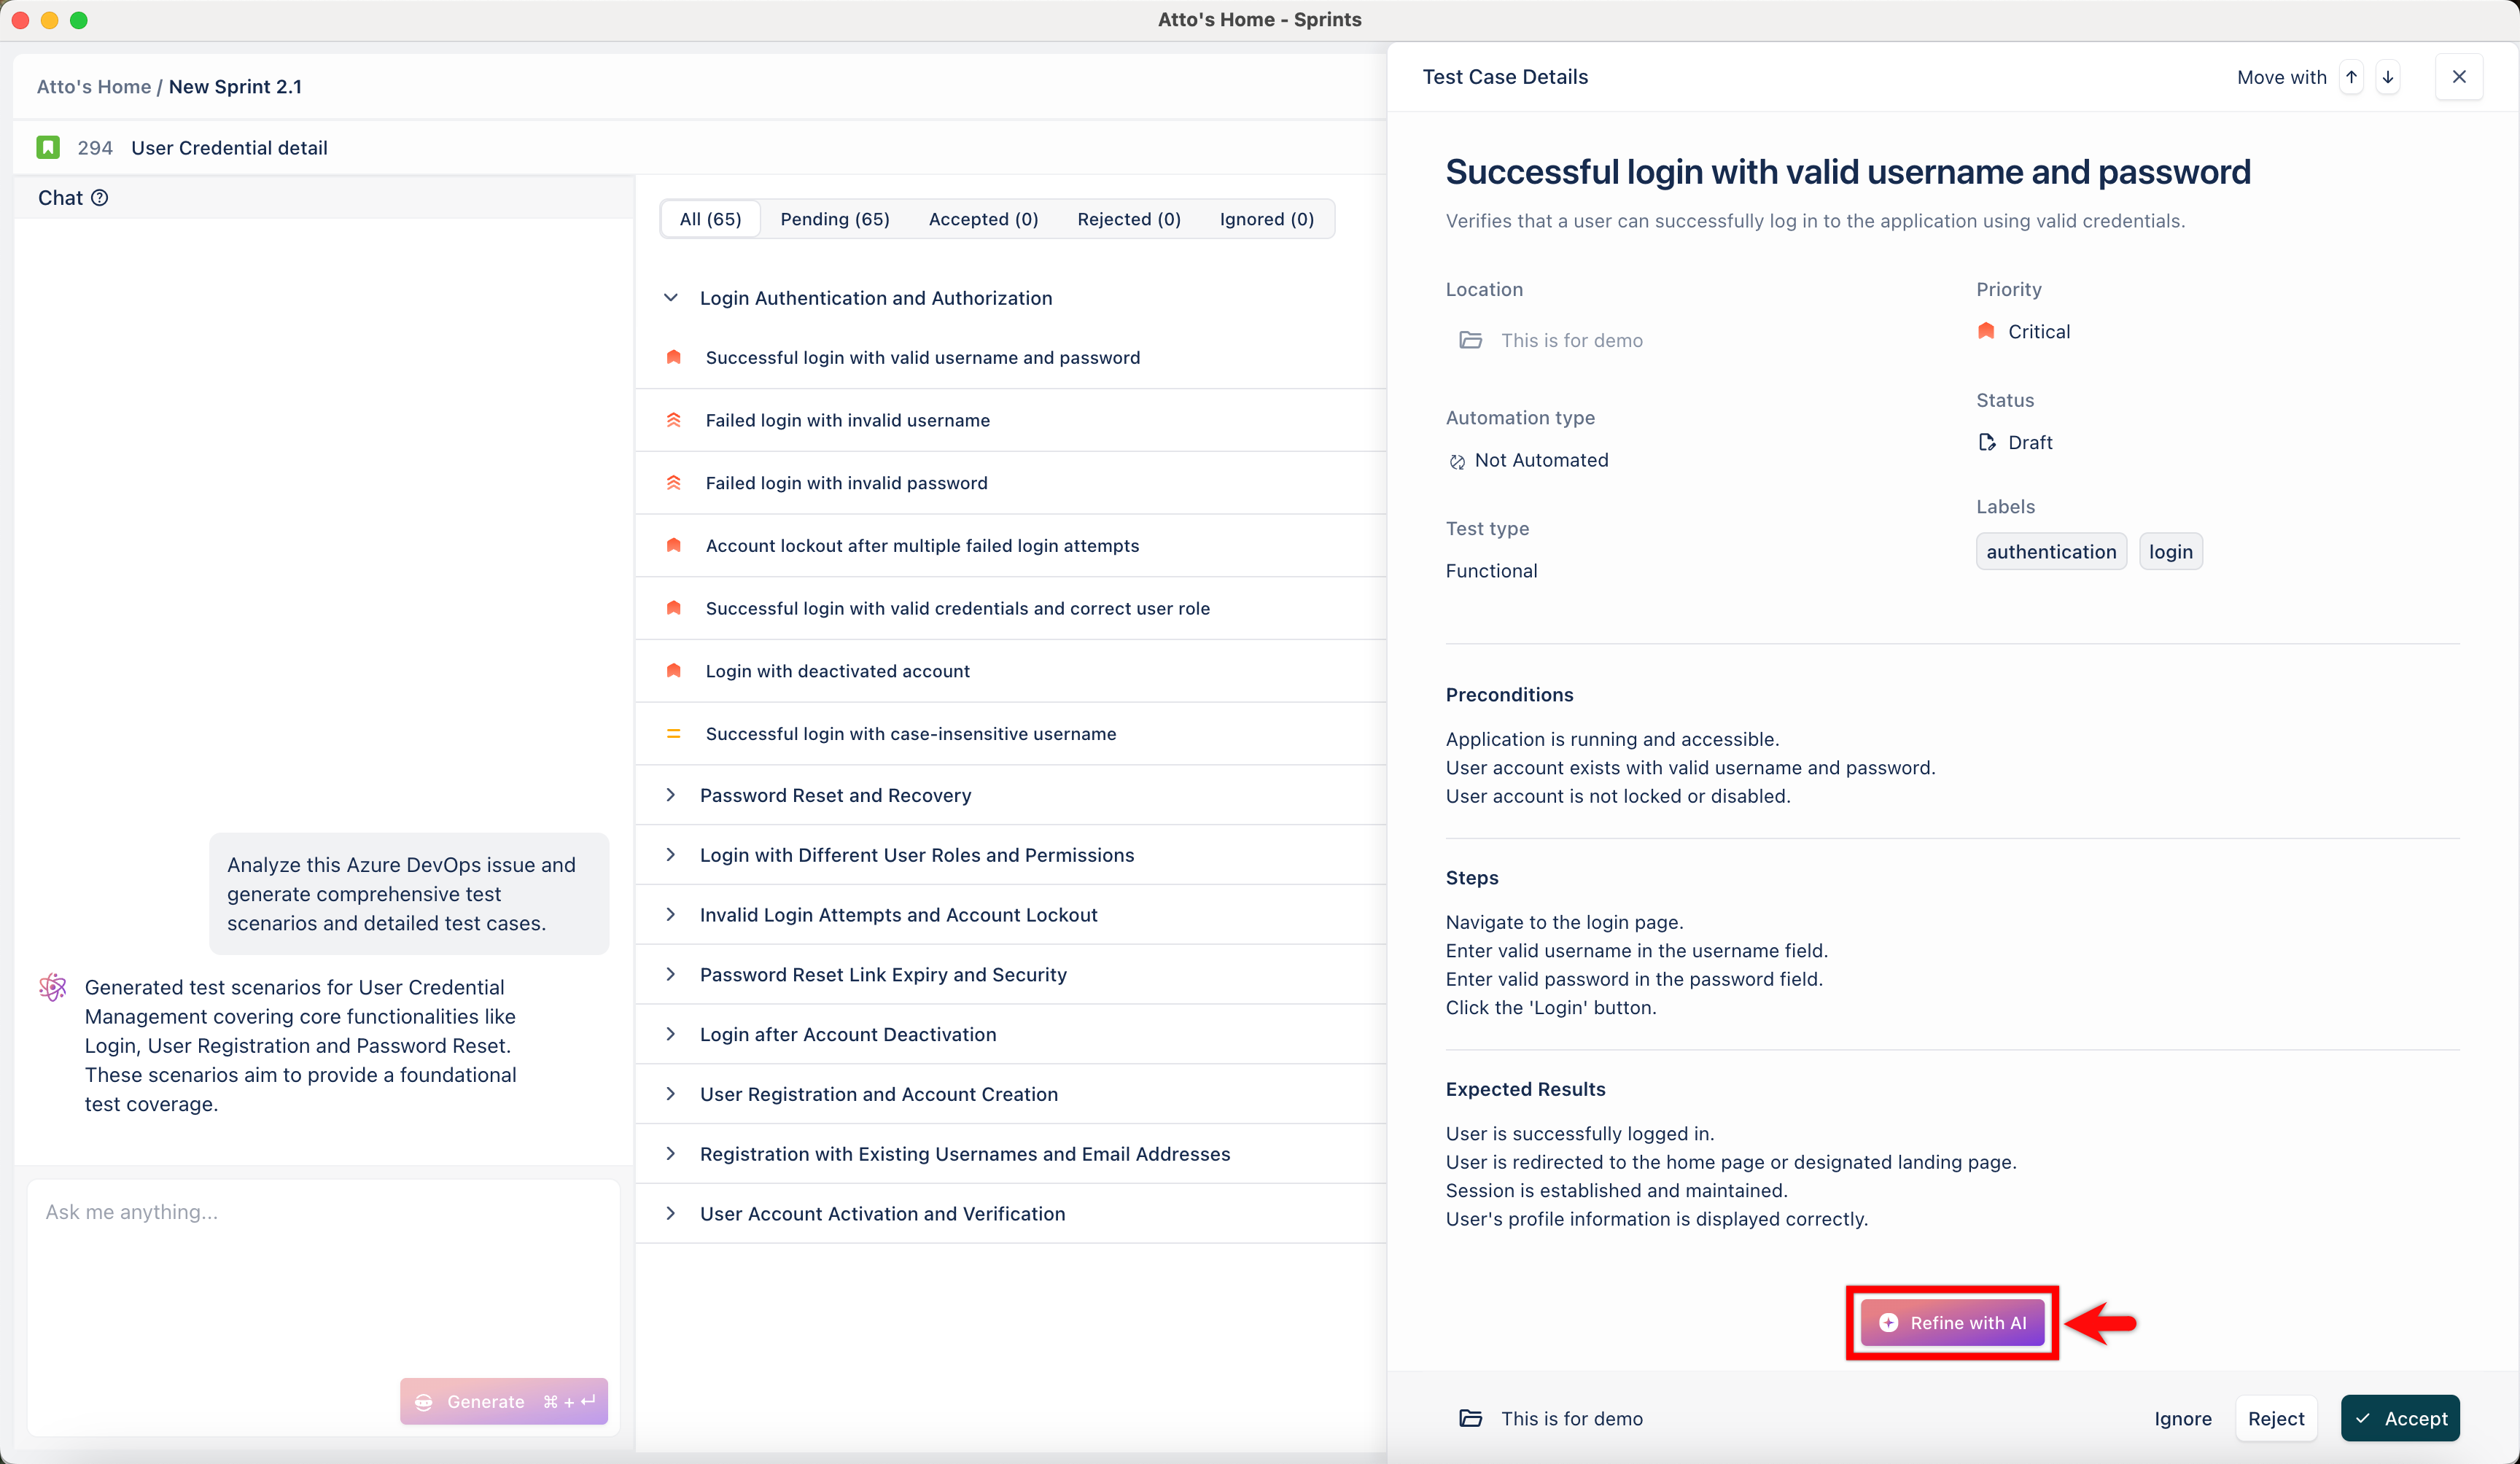2520x1464 pixels.
Task: Open the Rejected (0) tab
Action: click(1128, 219)
